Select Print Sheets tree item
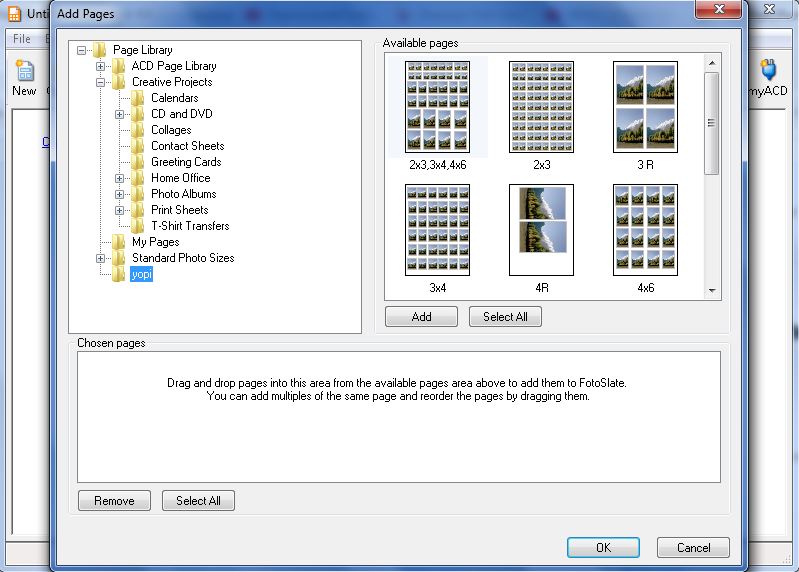Image resolution: width=799 pixels, height=572 pixels. coord(180,210)
